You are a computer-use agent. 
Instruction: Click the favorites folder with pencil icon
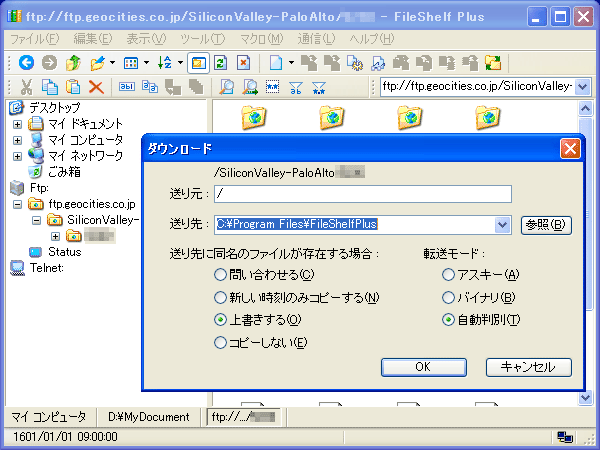coord(97,62)
